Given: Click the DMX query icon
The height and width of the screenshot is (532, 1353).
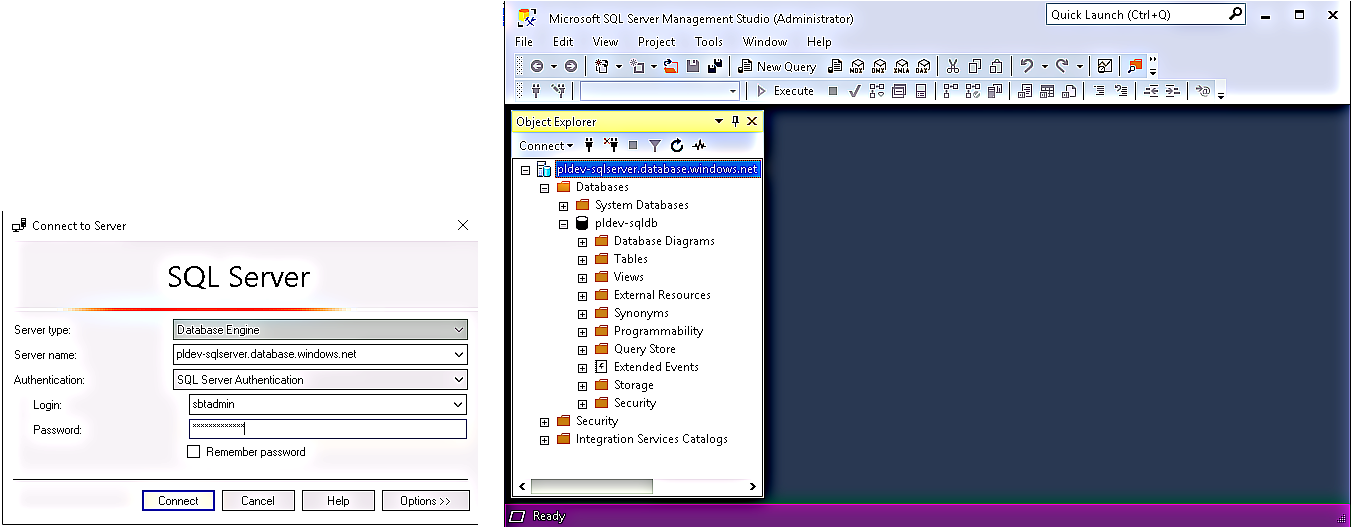Looking at the screenshot, I should pos(879,66).
